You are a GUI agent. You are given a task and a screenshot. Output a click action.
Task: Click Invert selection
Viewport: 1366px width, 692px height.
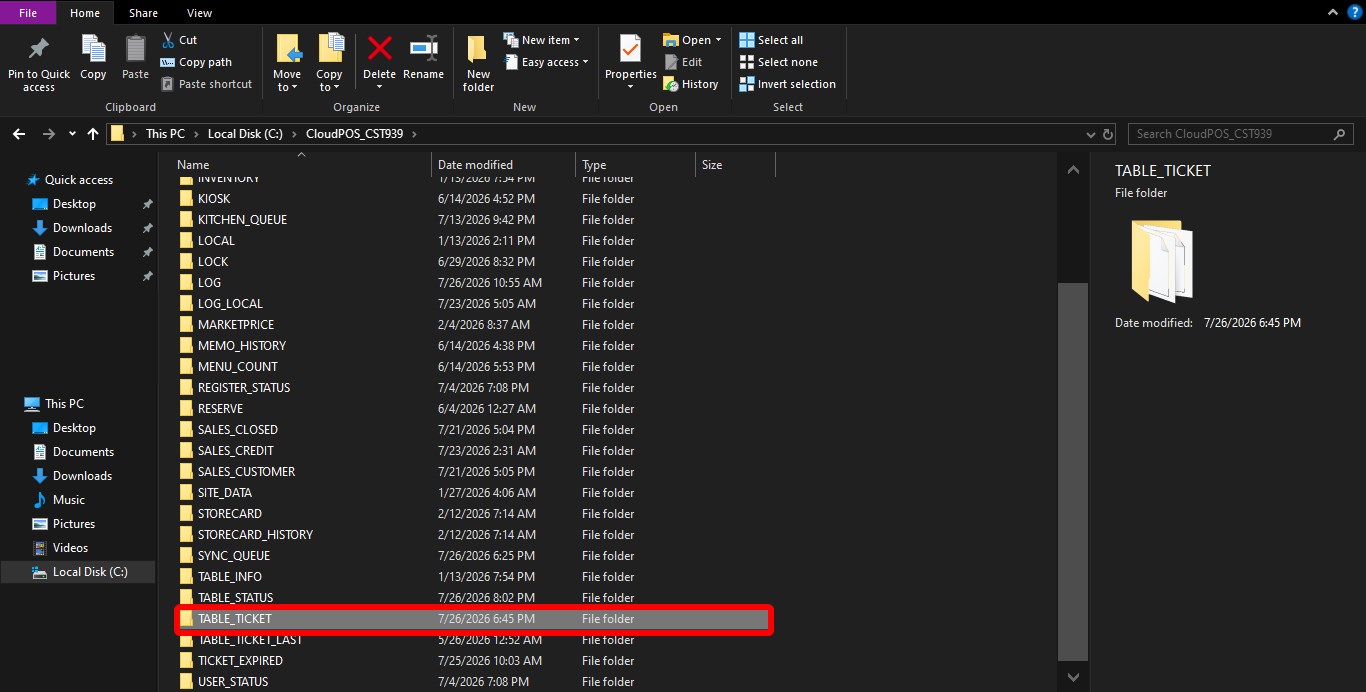point(787,84)
